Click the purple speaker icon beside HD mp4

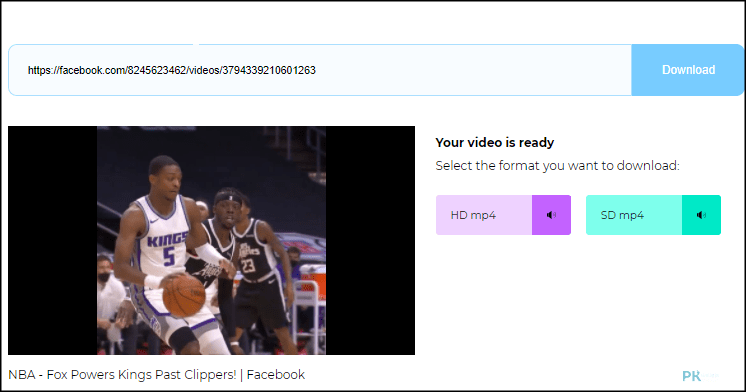point(551,215)
